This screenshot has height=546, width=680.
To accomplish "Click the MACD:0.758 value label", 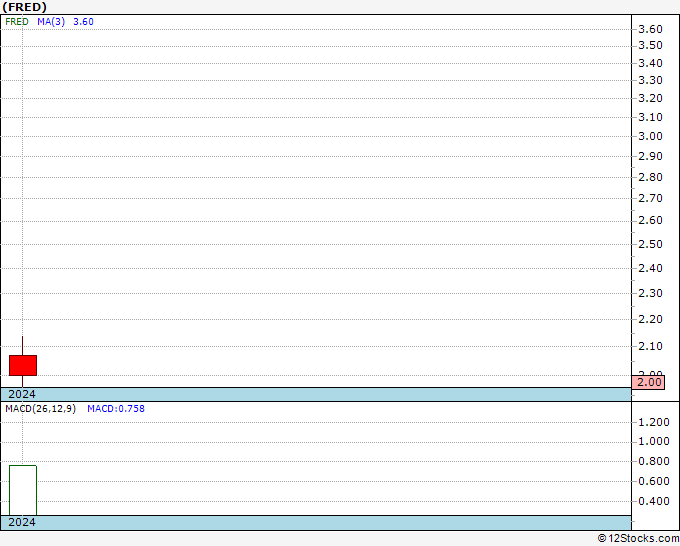I will point(116,409).
